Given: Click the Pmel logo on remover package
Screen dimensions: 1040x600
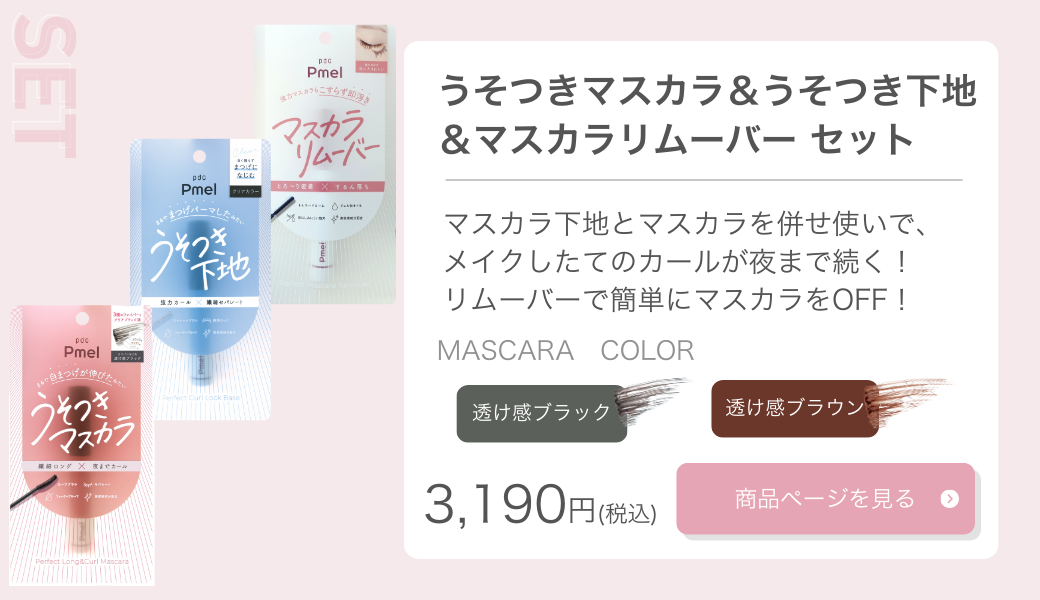Looking at the screenshot, I should coord(325,72).
